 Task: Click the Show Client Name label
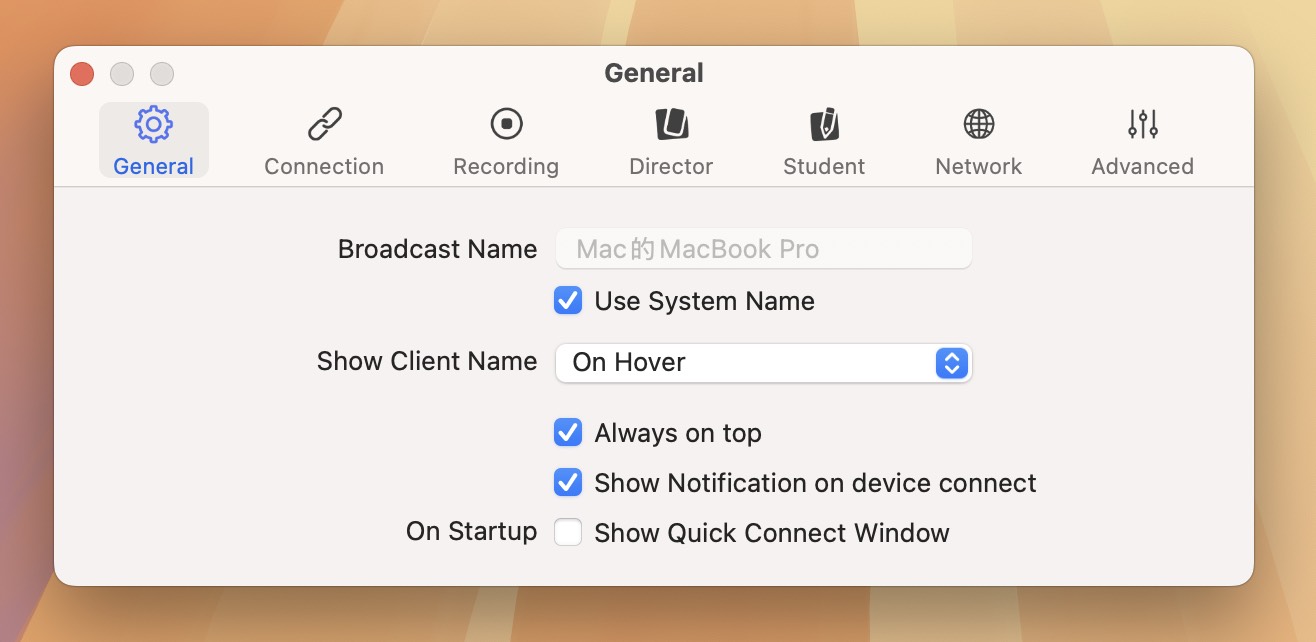click(x=427, y=361)
